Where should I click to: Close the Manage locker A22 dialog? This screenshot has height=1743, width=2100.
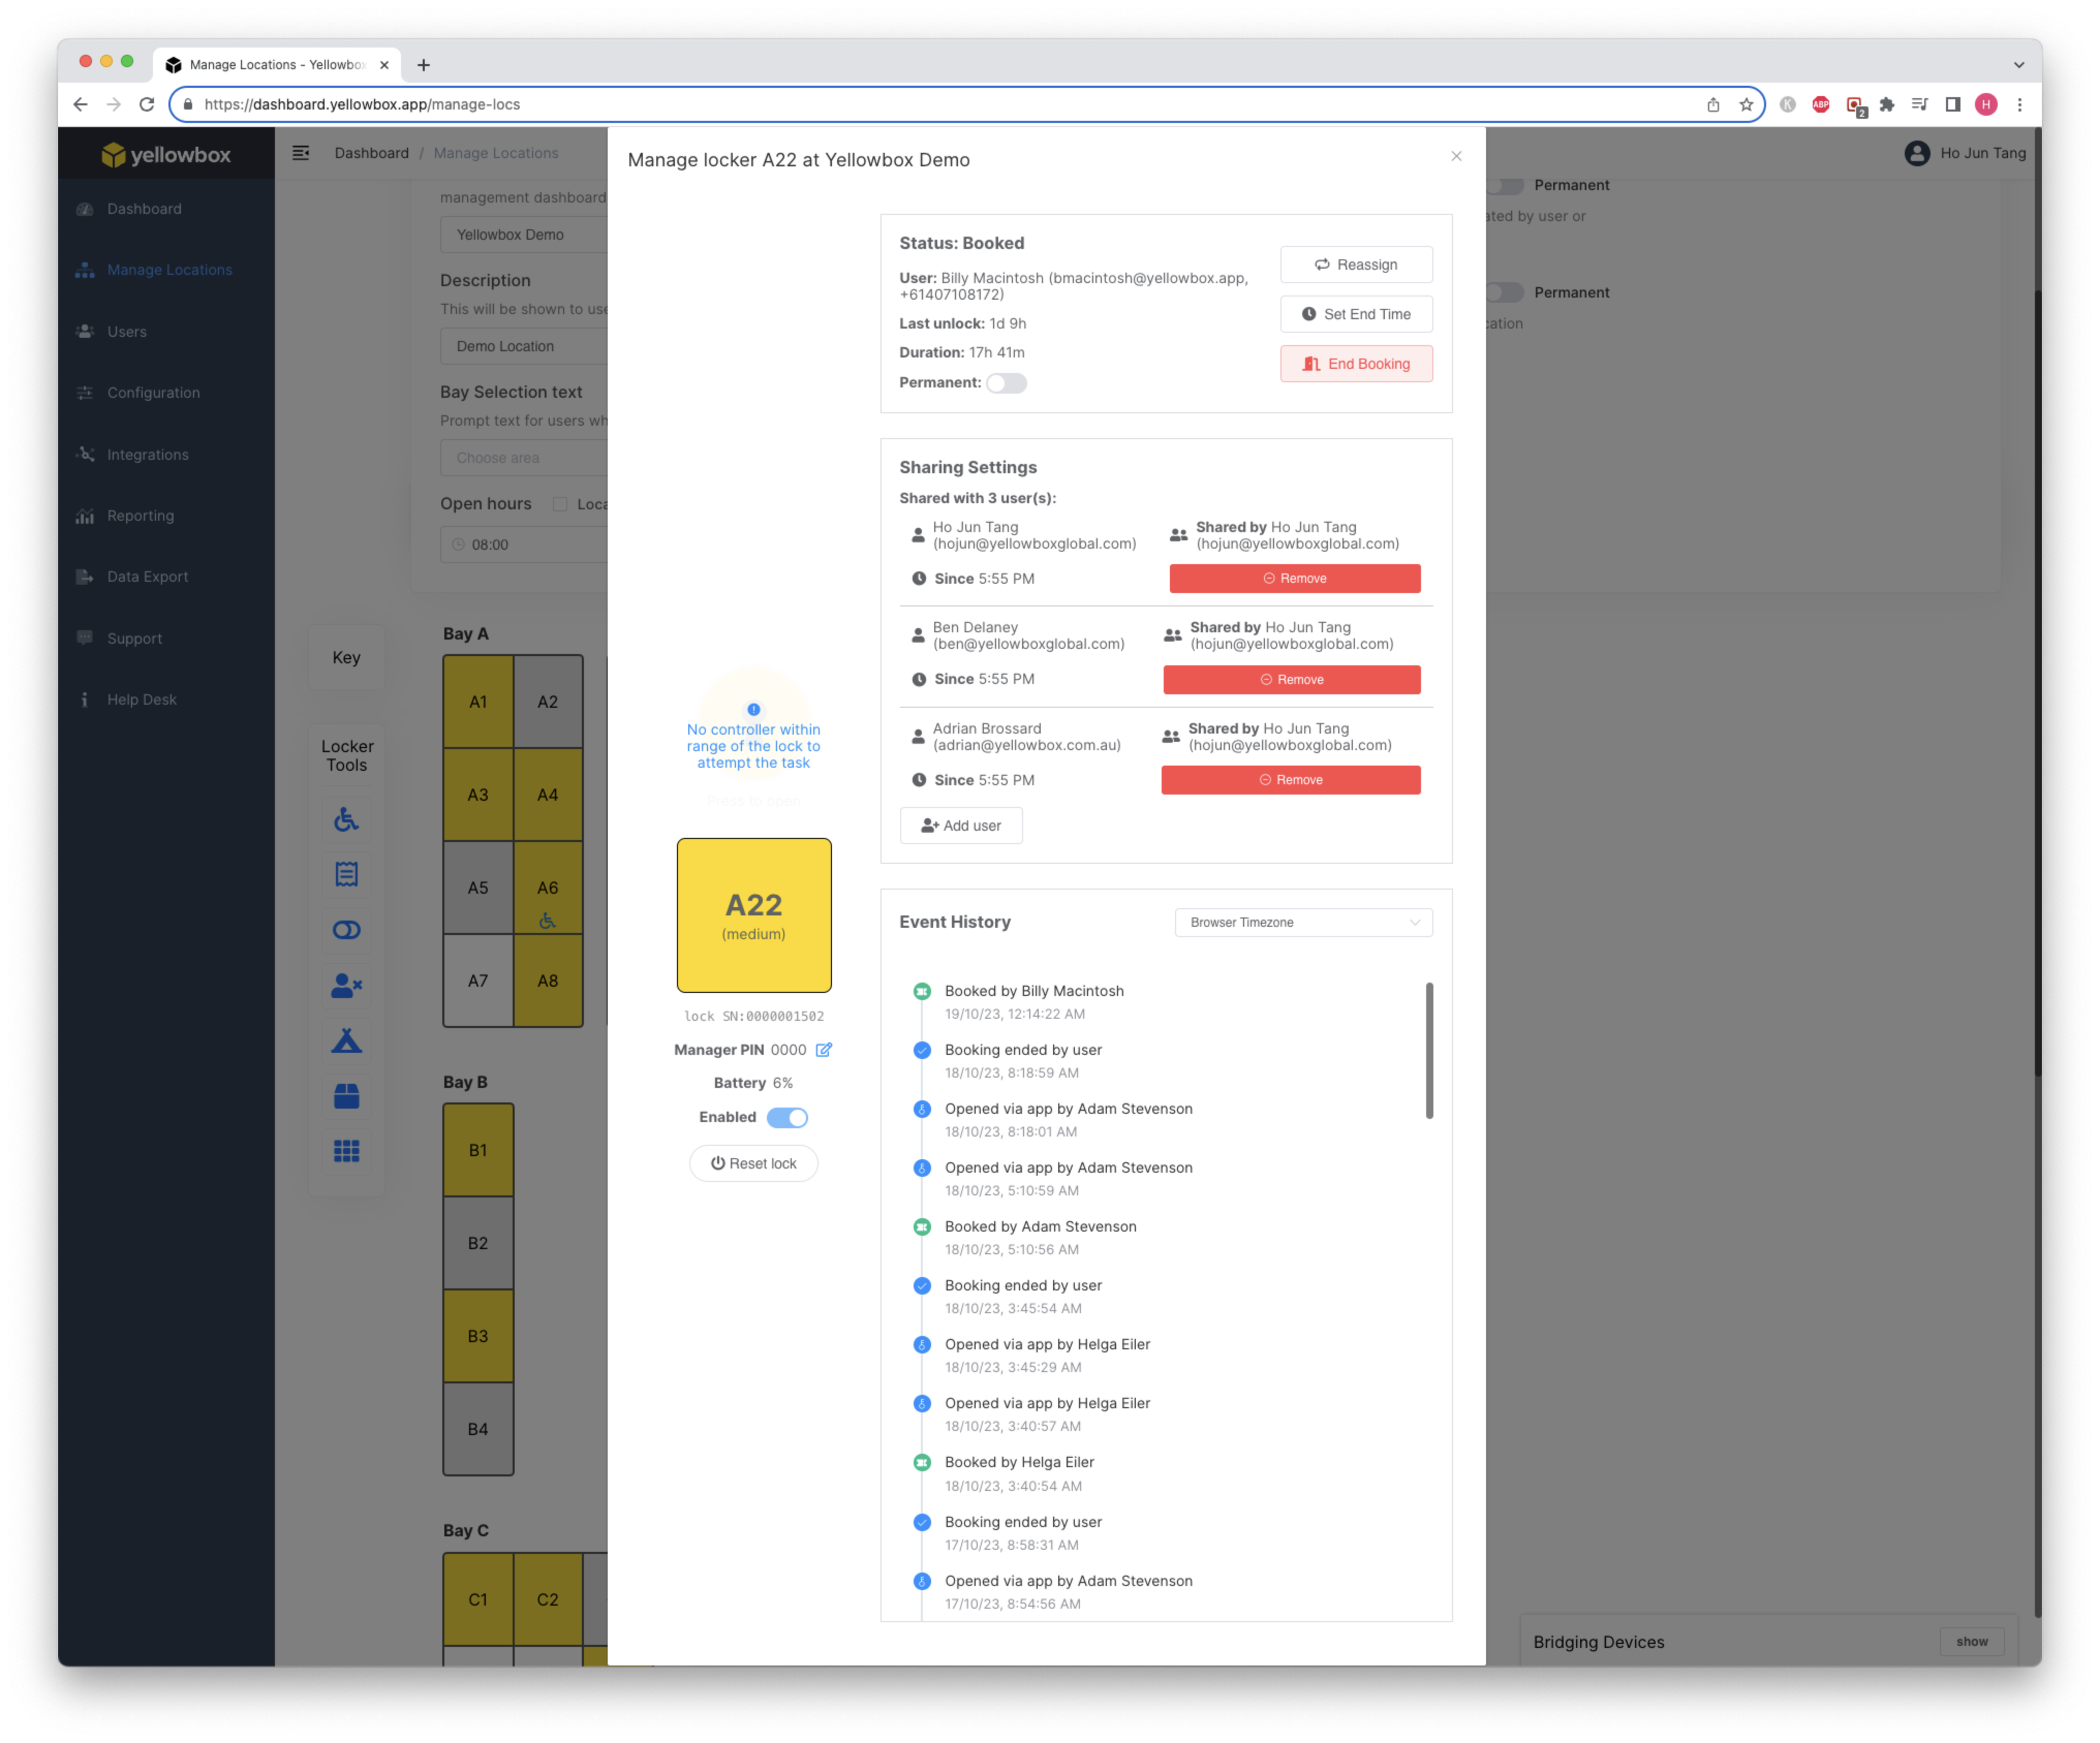coord(1456,156)
